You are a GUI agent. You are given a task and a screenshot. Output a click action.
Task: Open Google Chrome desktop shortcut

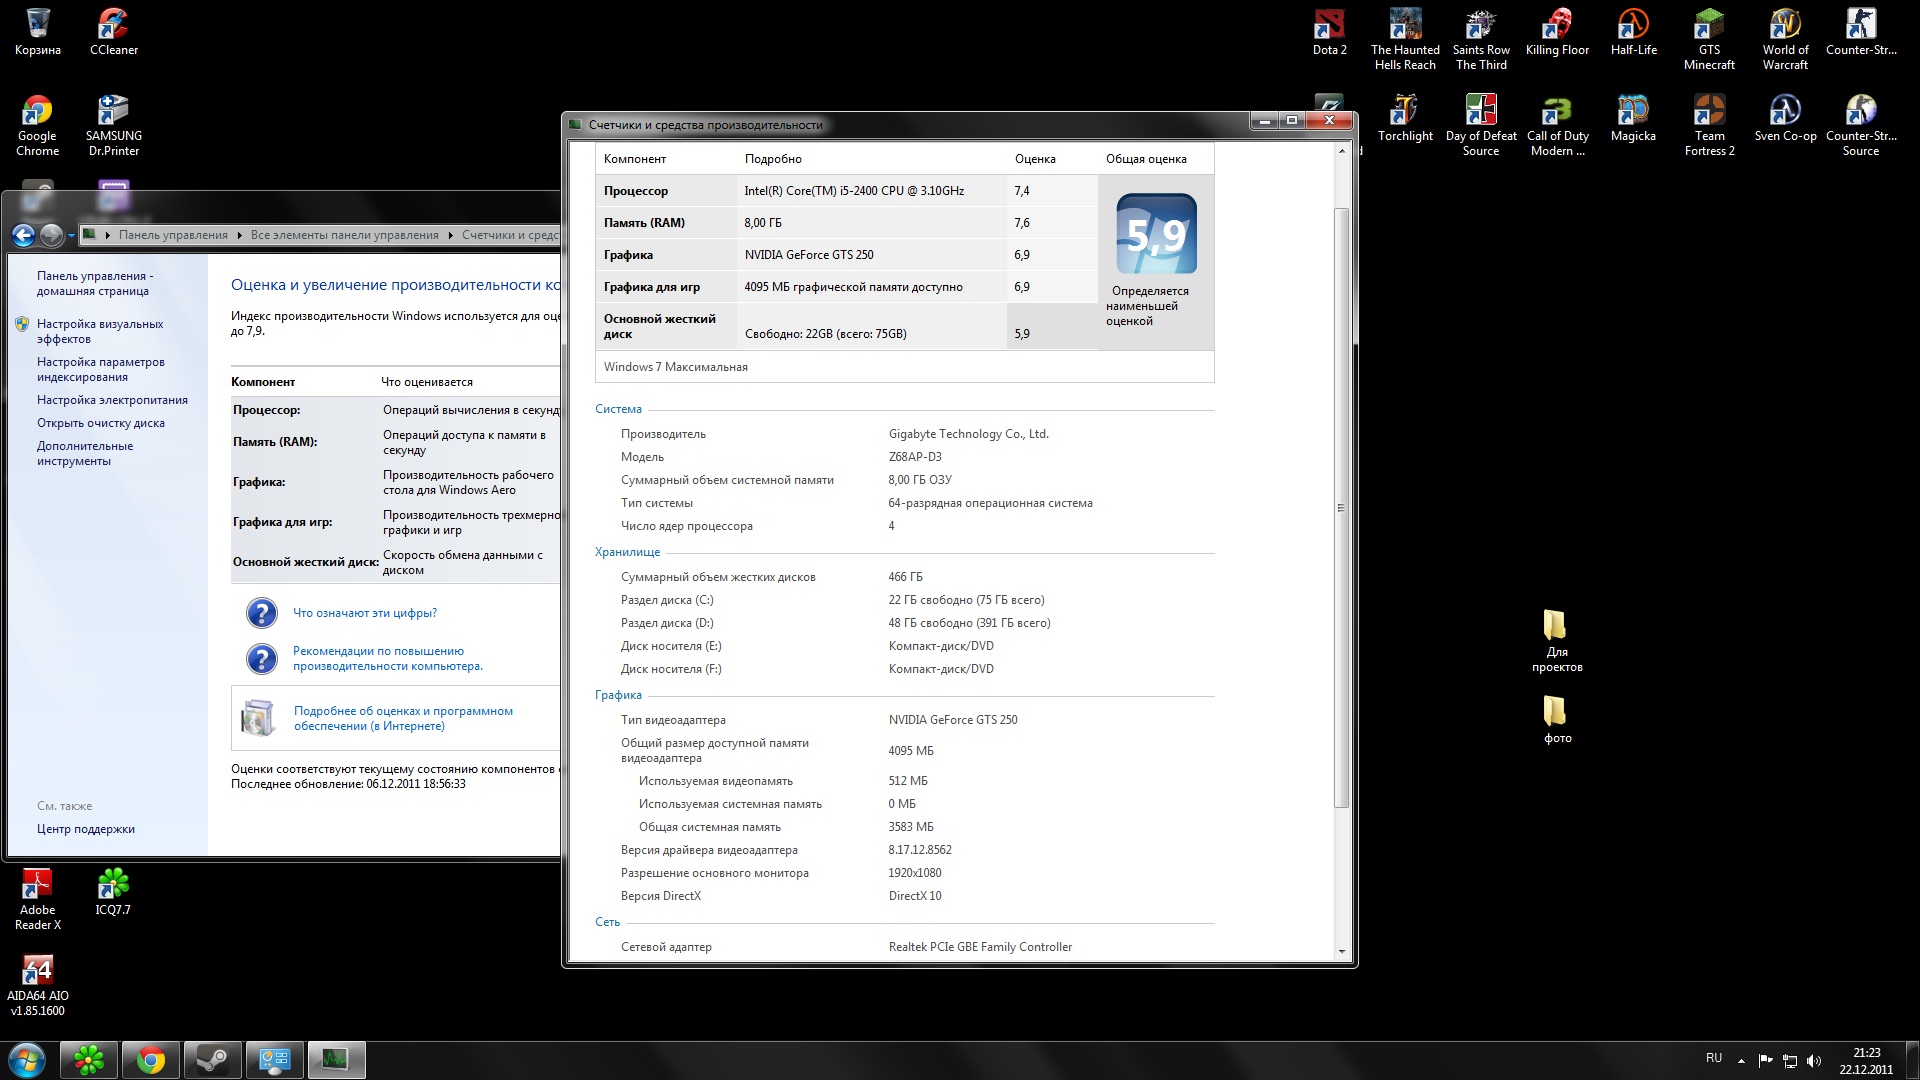38,125
